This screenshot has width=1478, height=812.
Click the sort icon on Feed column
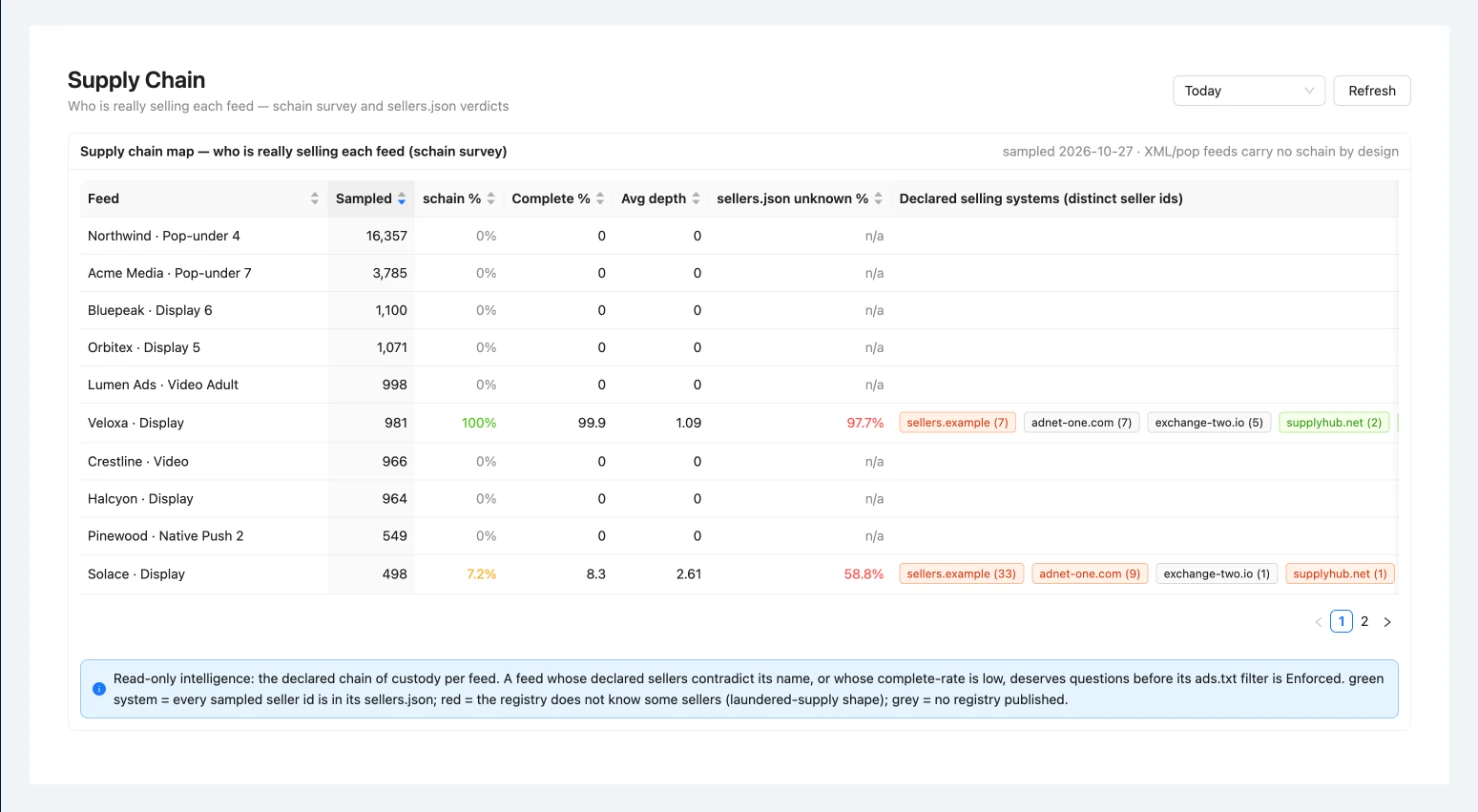pos(315,199)
